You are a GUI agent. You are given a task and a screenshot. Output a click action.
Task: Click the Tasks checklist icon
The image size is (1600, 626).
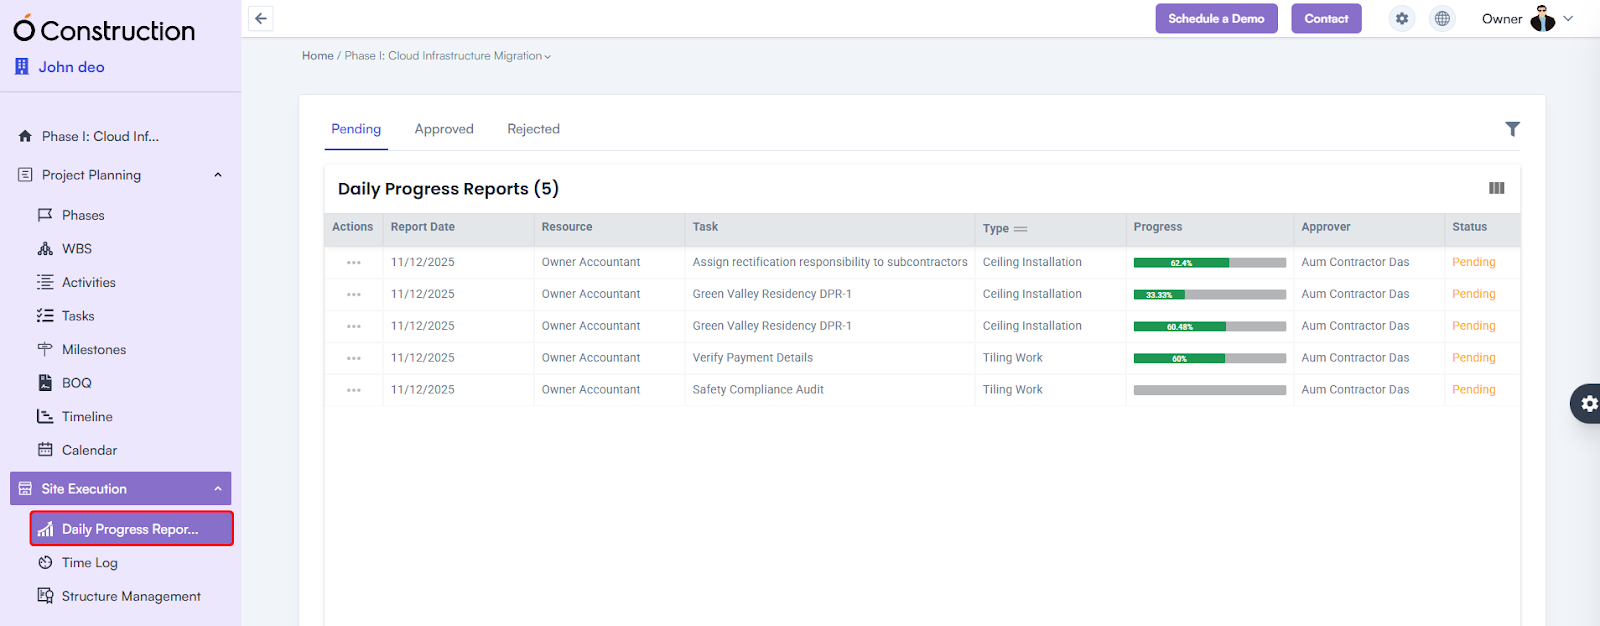point(45,316)
